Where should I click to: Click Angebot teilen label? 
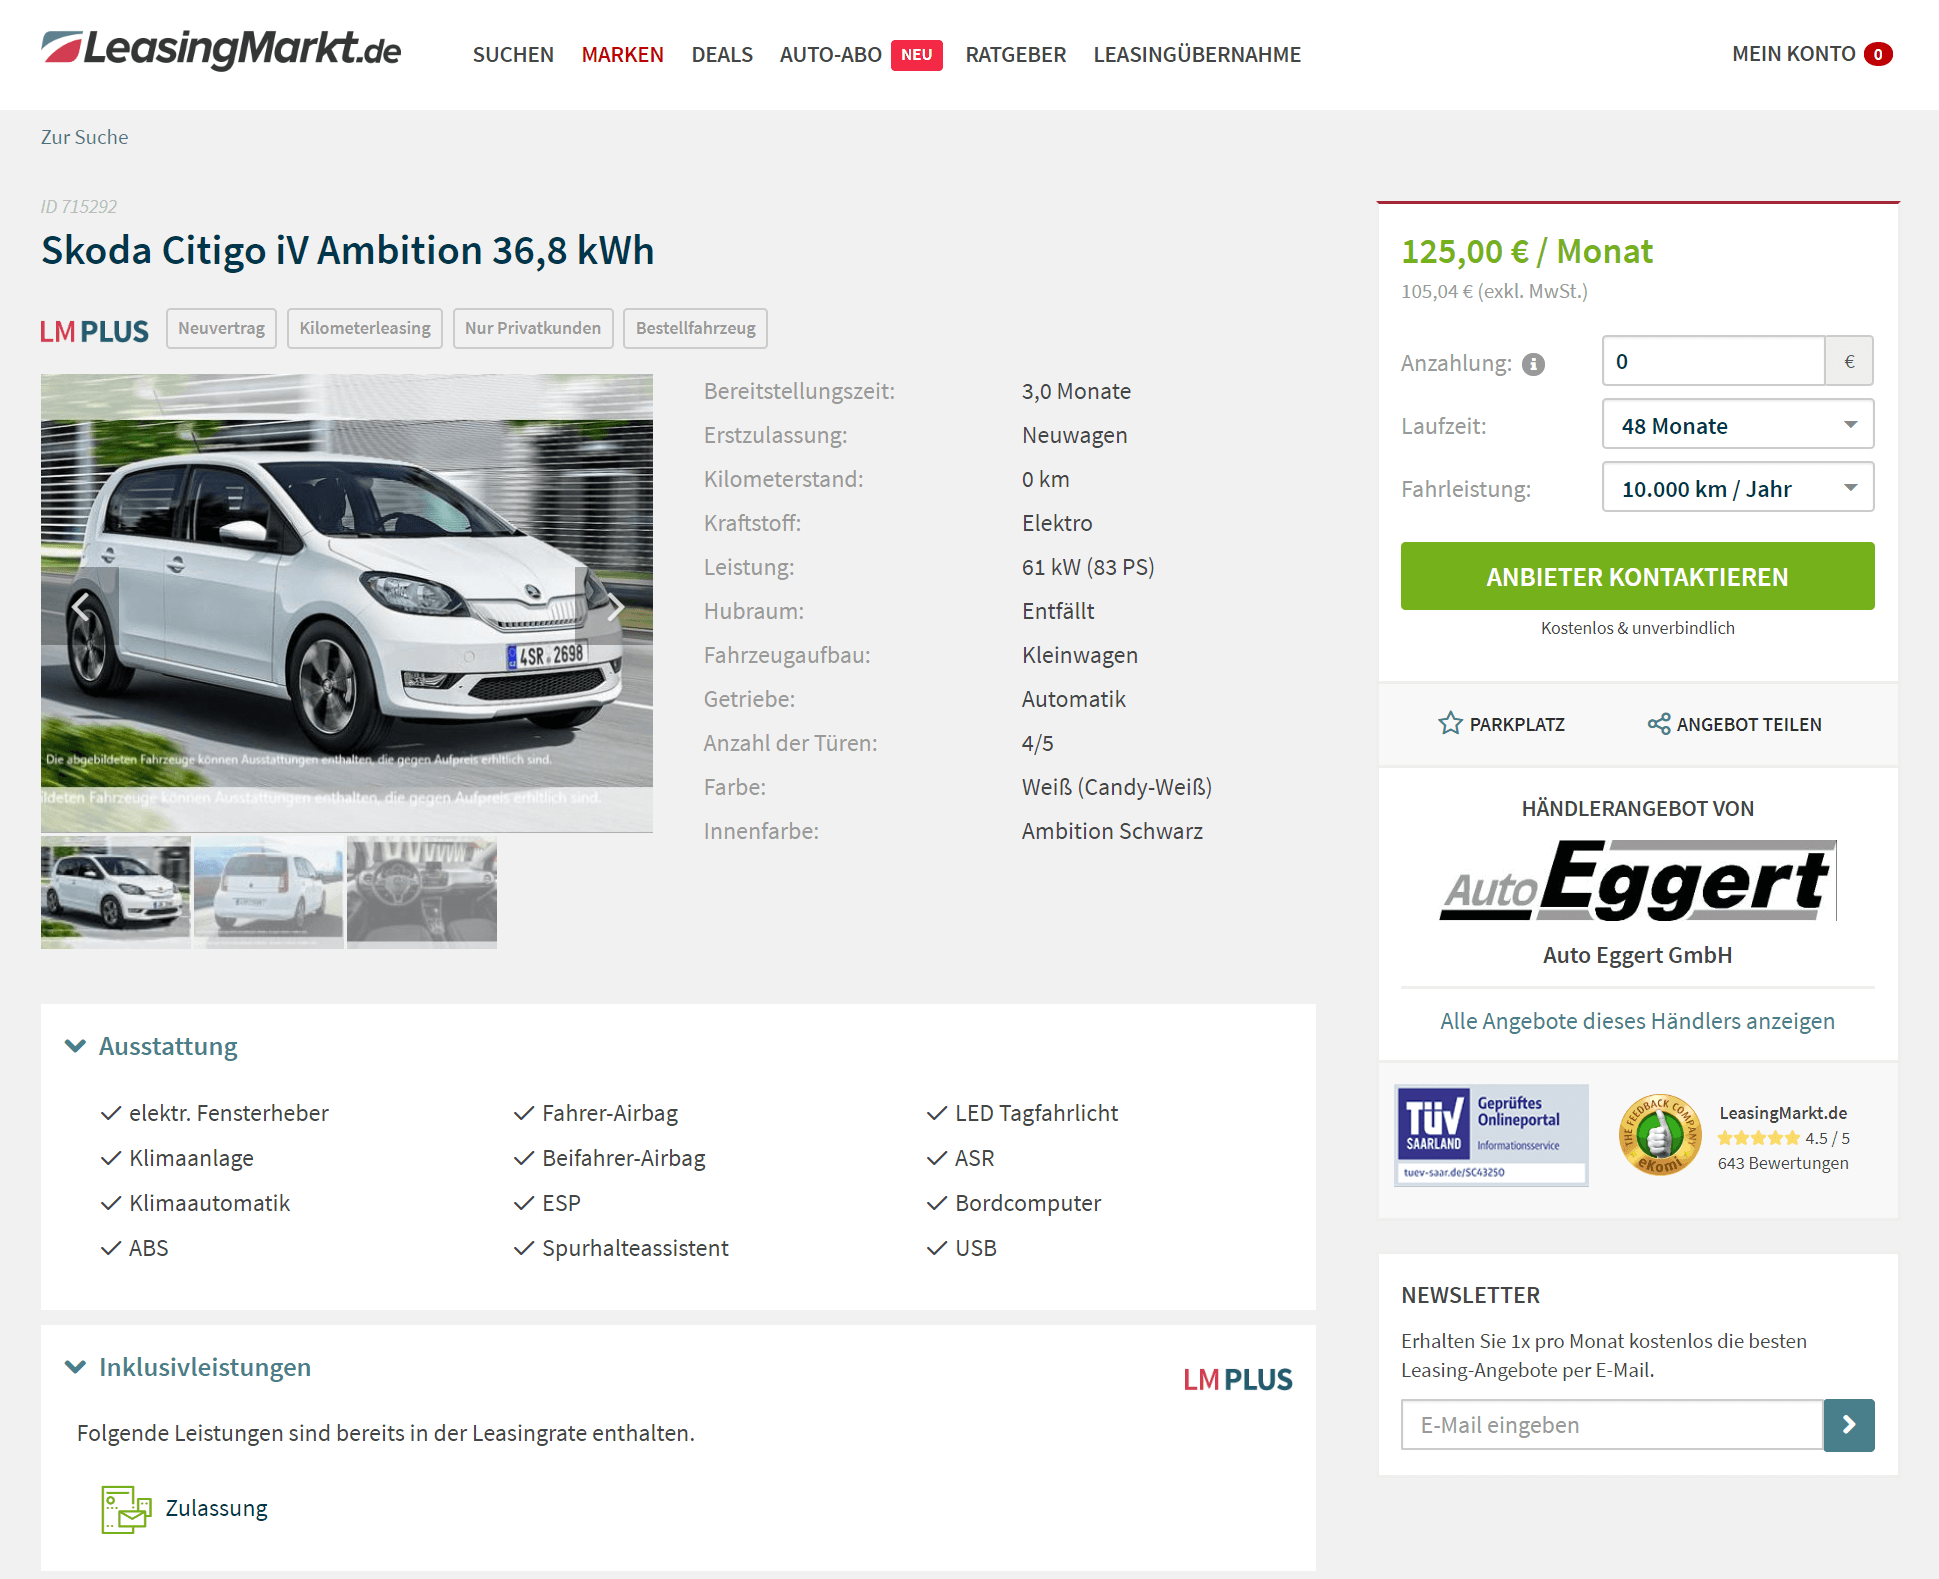[1749, 724]
